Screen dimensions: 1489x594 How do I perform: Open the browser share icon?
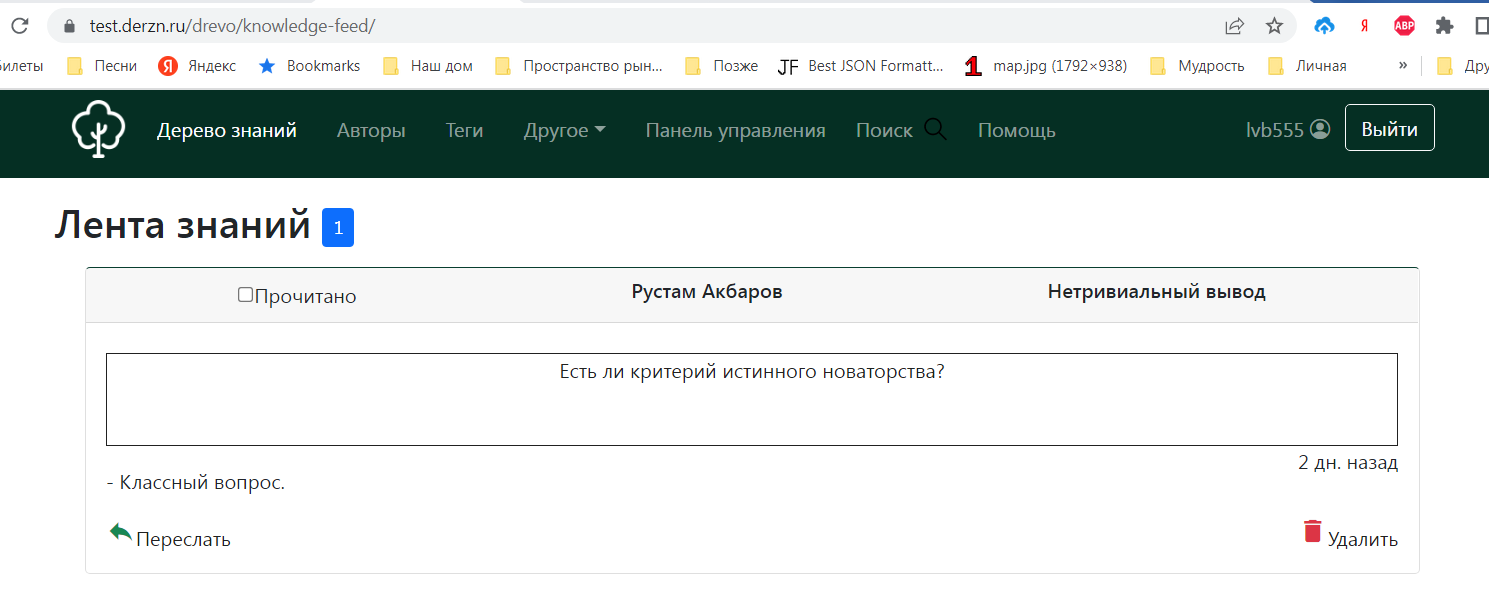click(1235, 25)
